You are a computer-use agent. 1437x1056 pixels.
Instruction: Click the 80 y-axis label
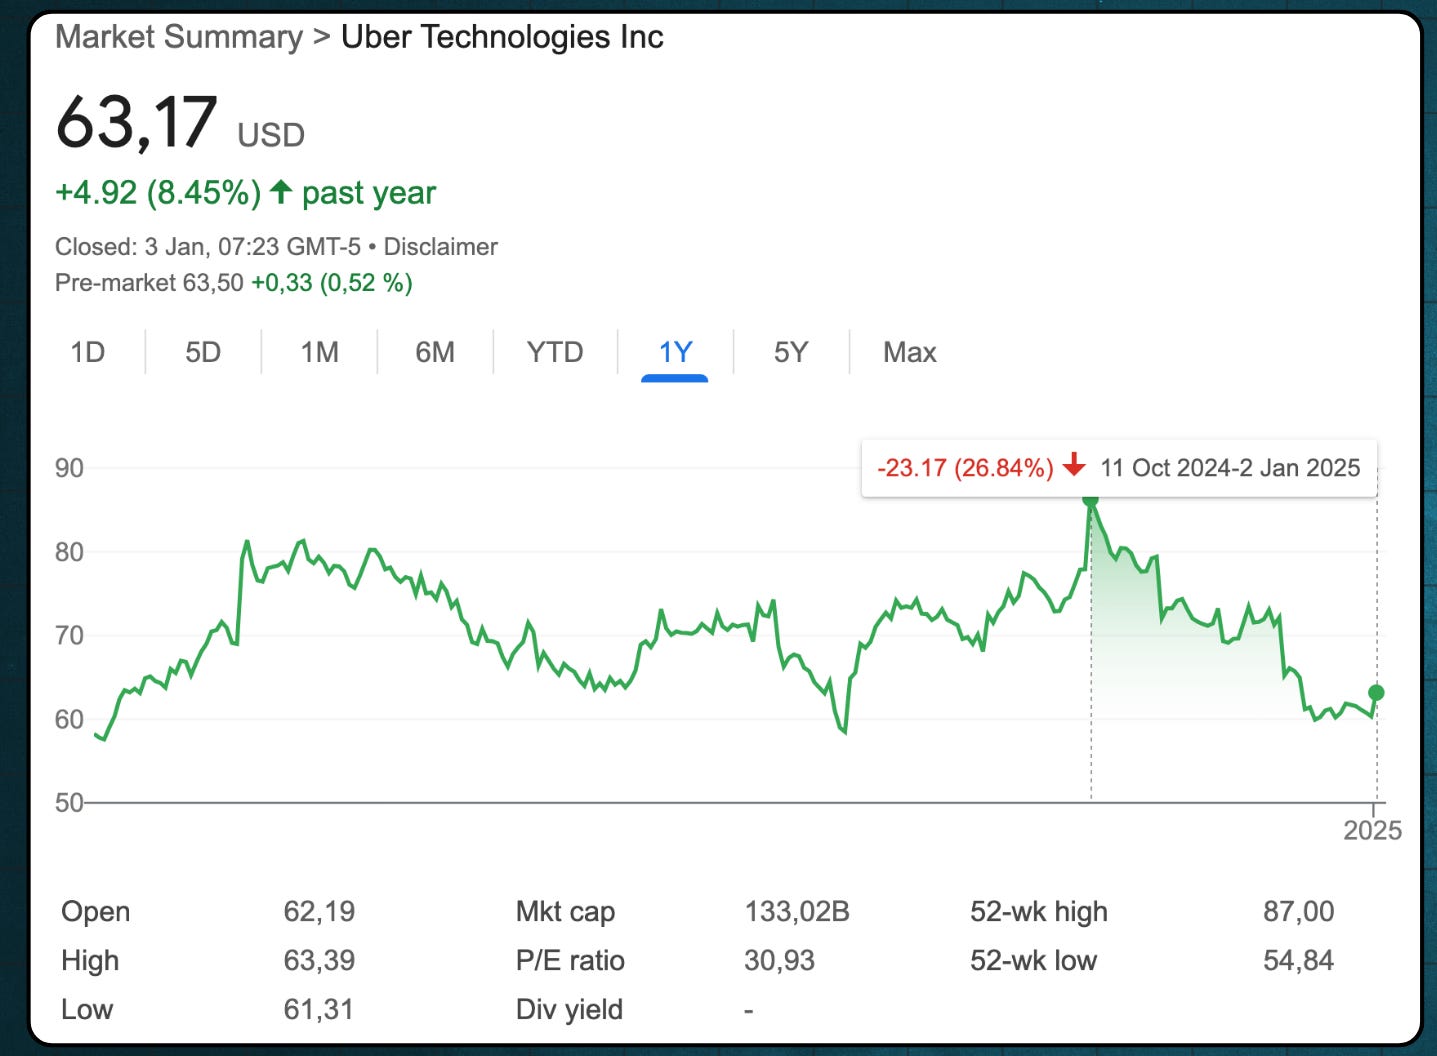click(69, 552)
